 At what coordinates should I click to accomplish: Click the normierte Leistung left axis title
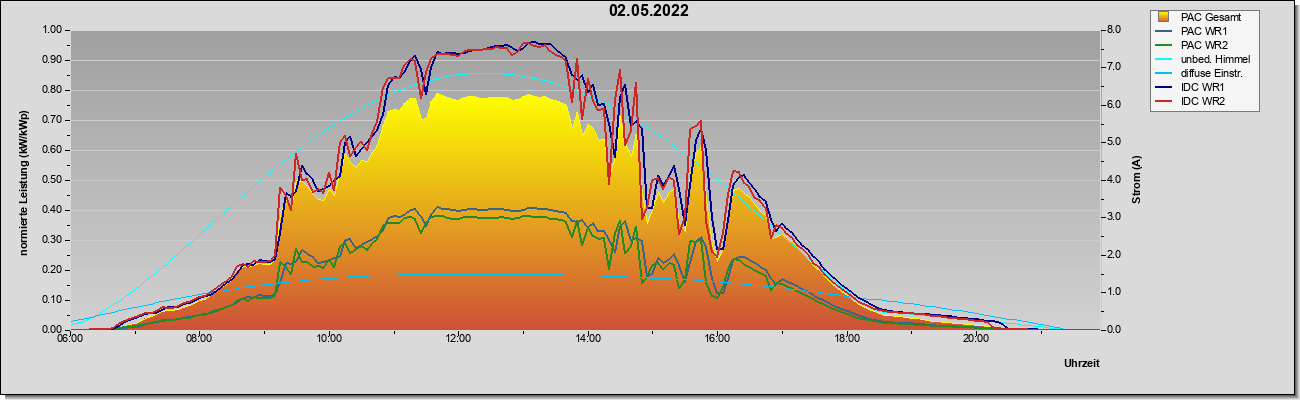coord(22,180)
